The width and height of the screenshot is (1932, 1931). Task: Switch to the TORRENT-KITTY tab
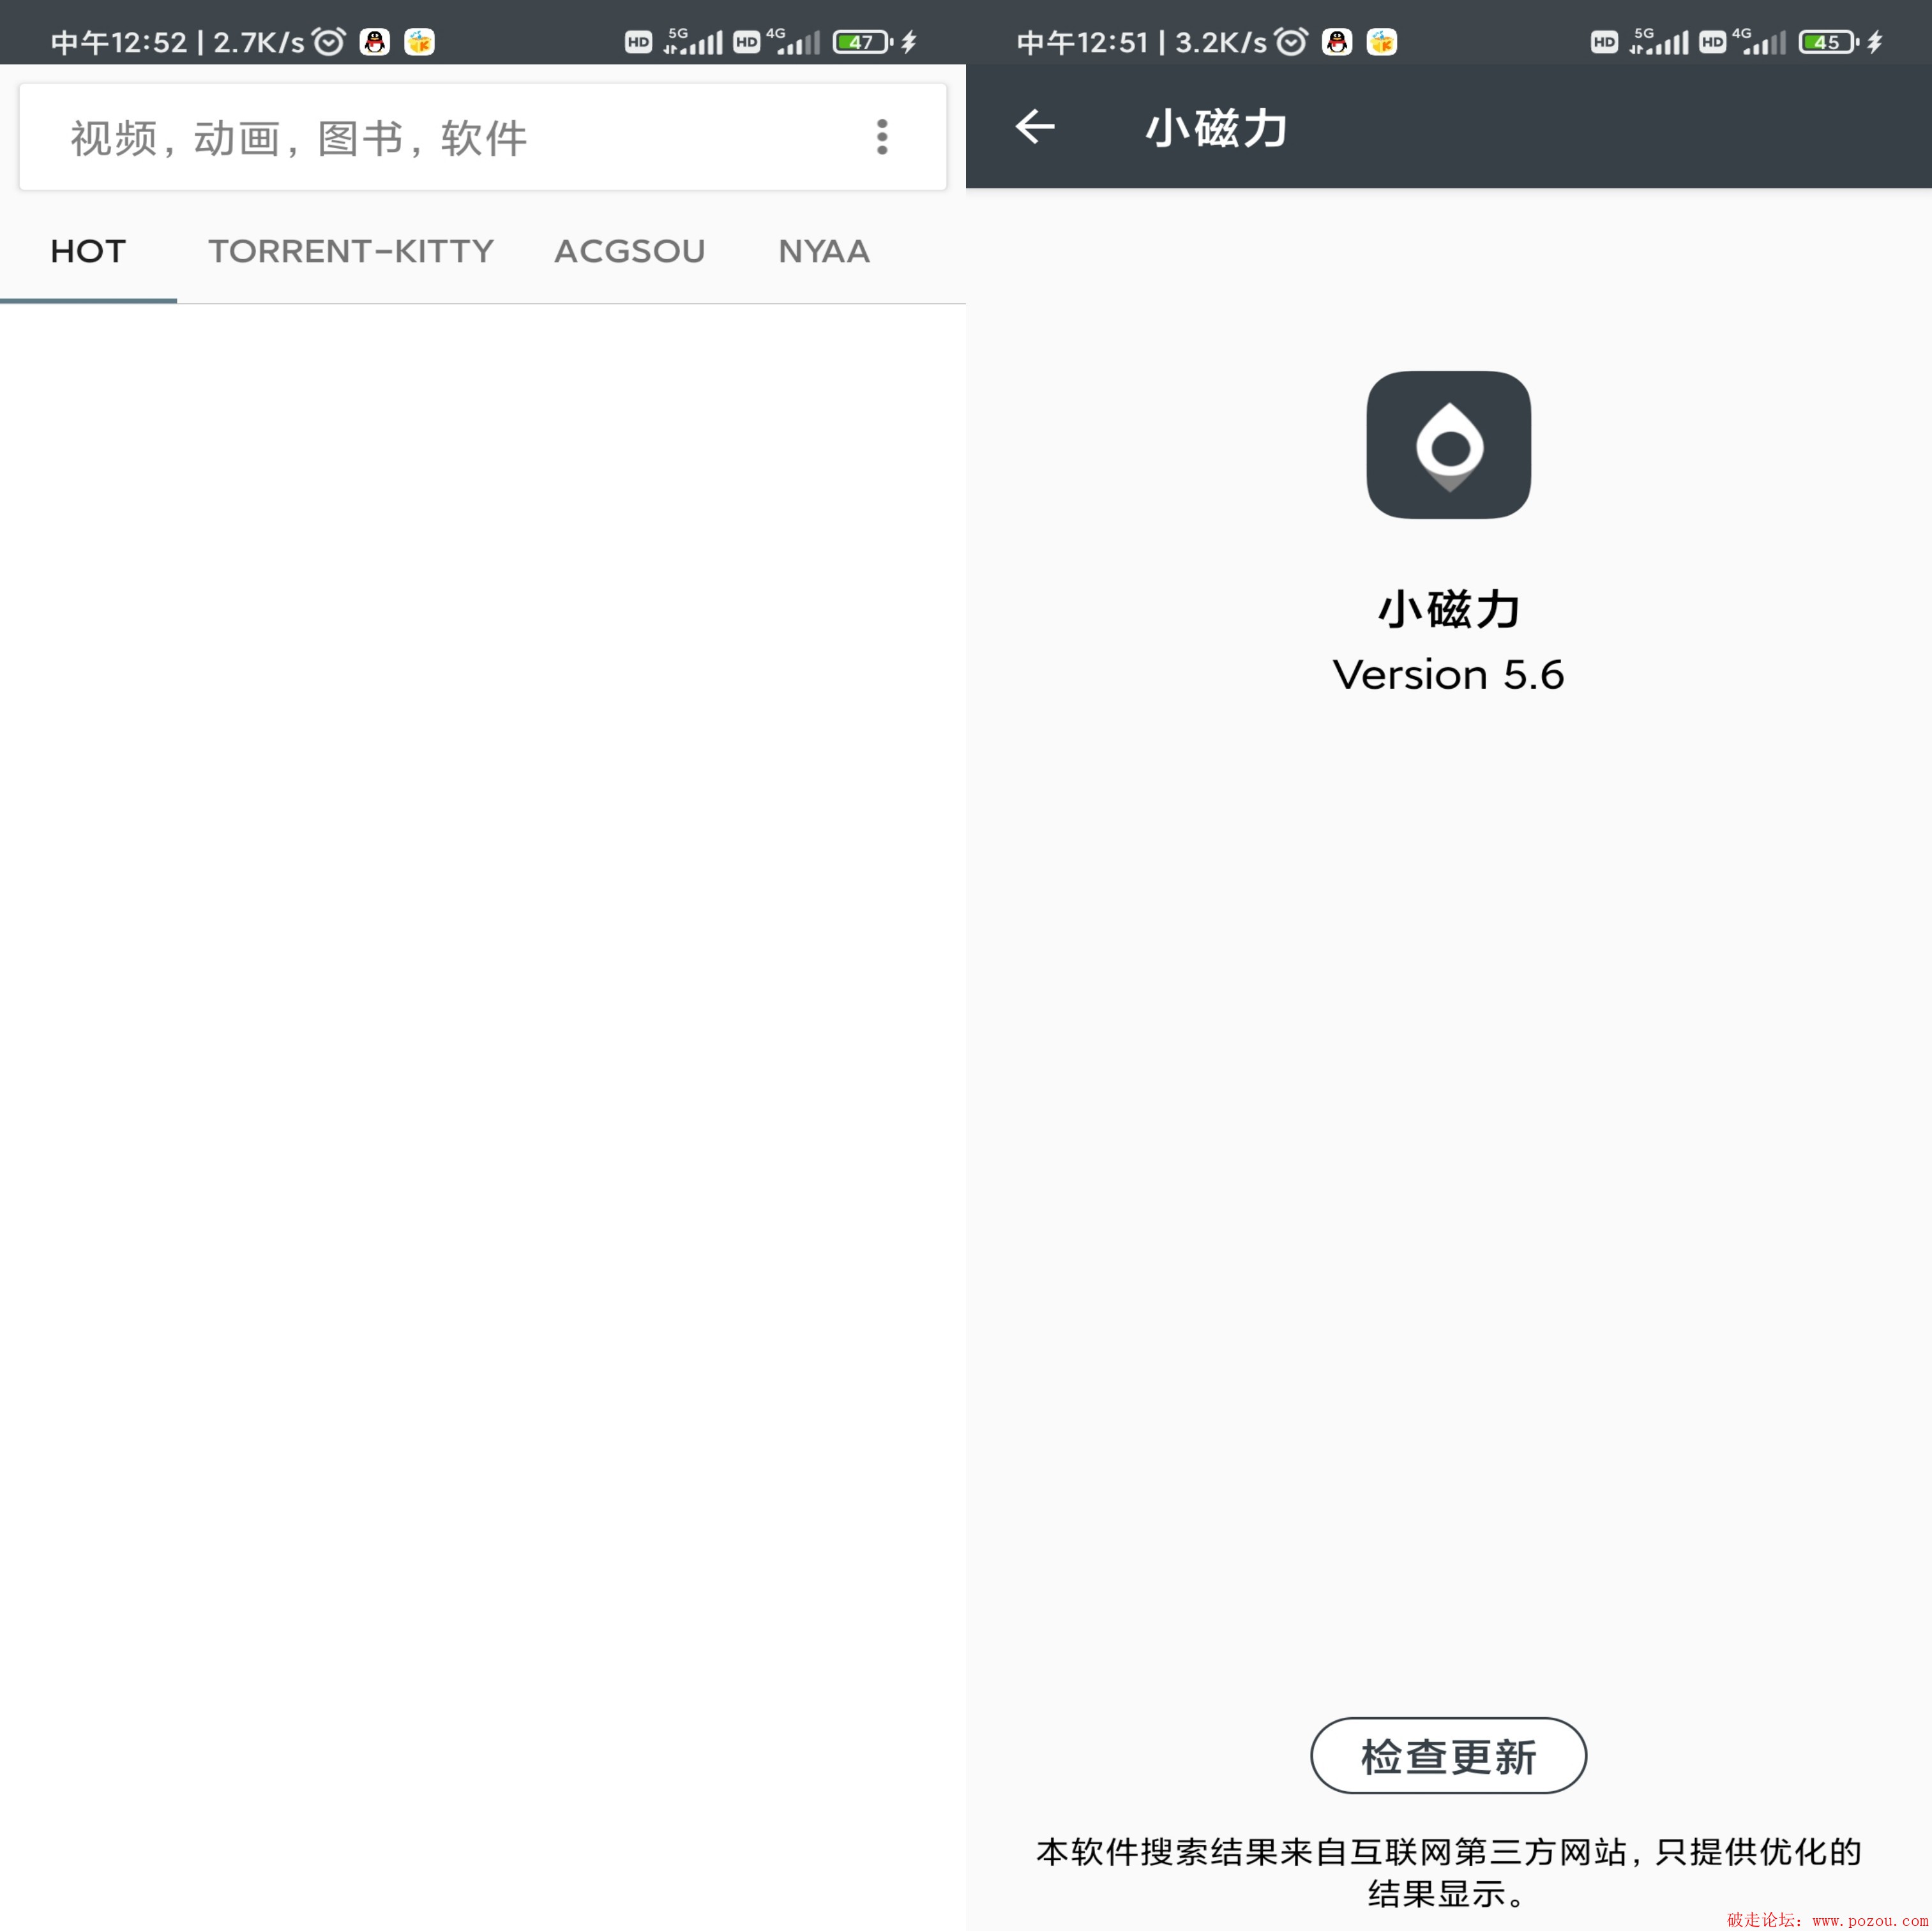point(351,251)
